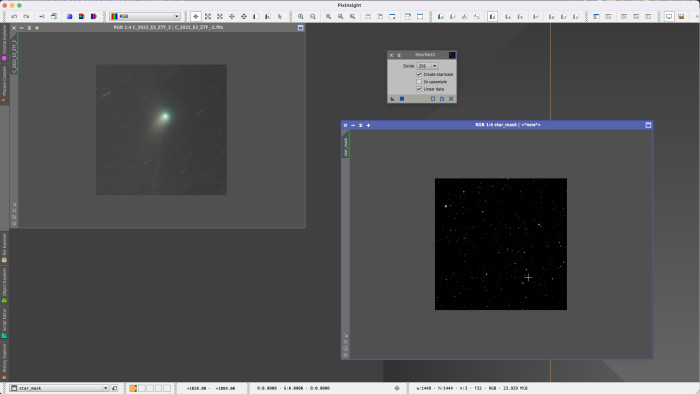Click the Zoom In magnifier icon

[x=301, y=17]
